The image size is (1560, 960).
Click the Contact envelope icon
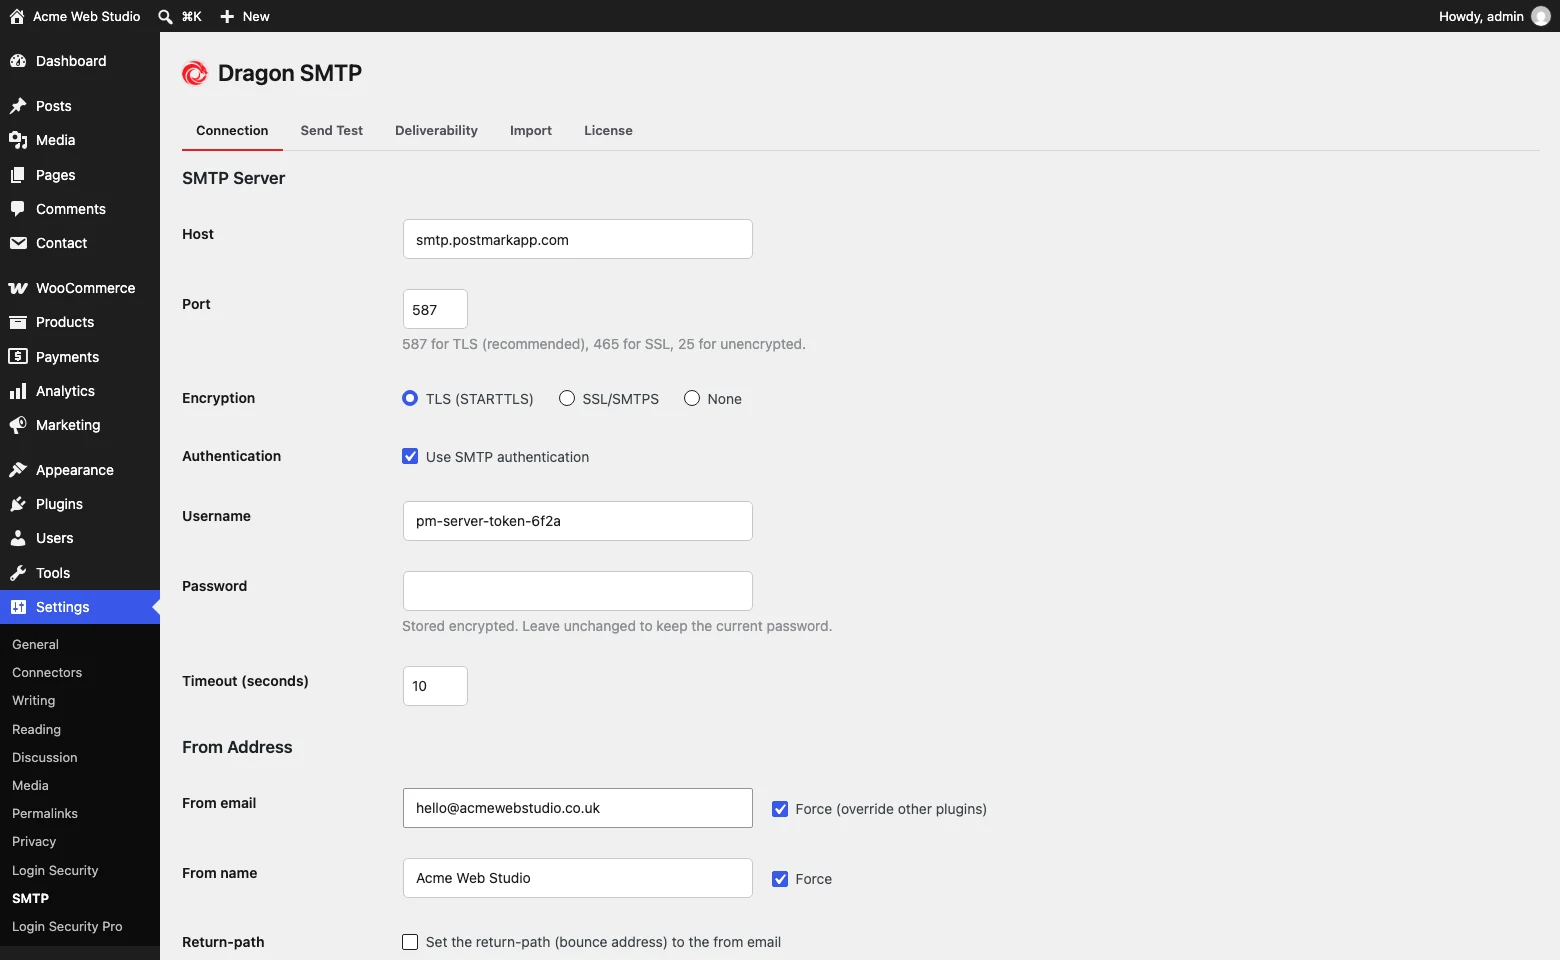pyautogui.click(x=18, y=243)
